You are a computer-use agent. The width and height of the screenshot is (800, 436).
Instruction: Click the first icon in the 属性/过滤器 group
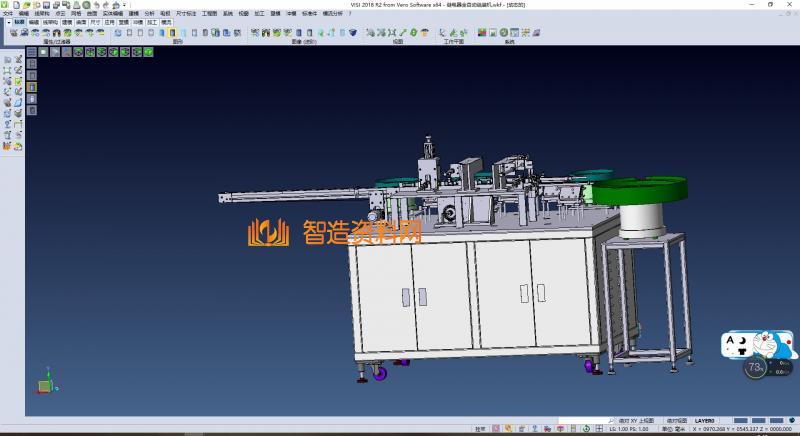point(13,33)
